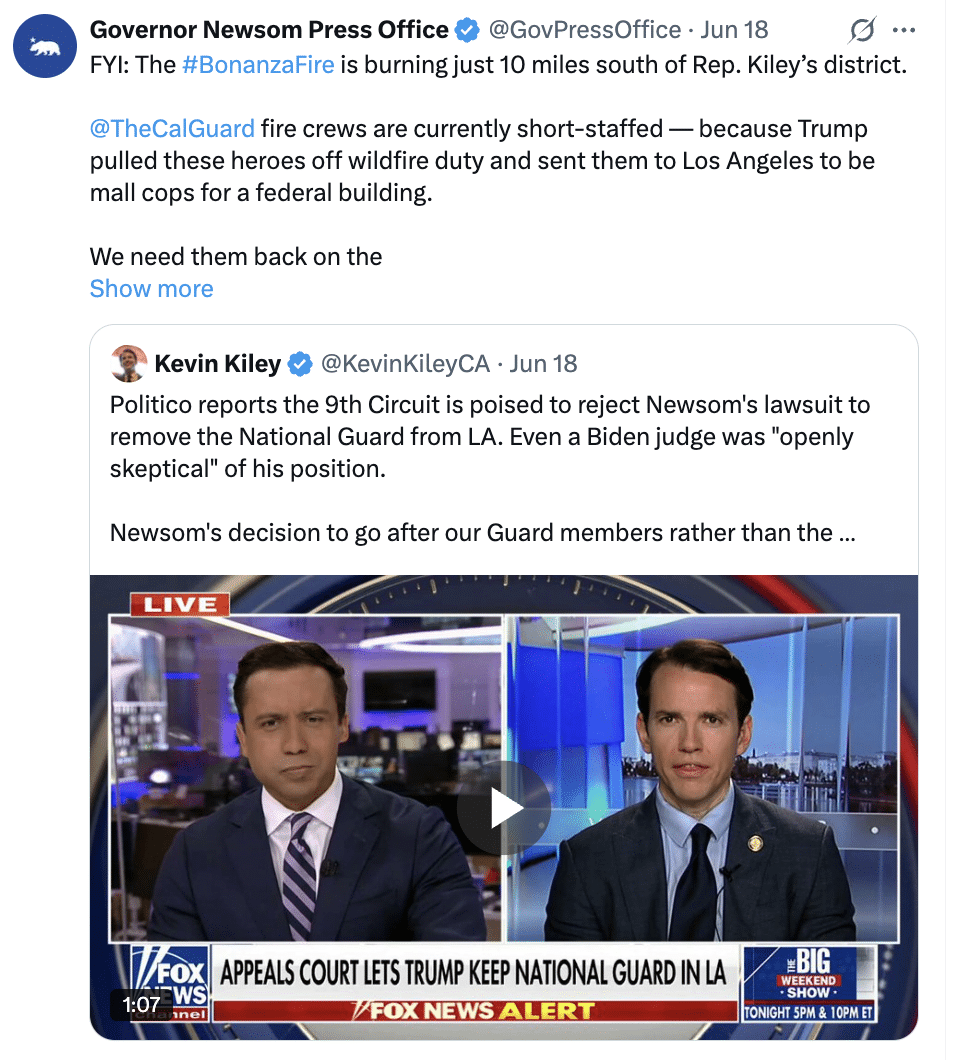This screenshot has height=1060, width=960.
Task: Play the Fox News video
Action: click(504, 808)
